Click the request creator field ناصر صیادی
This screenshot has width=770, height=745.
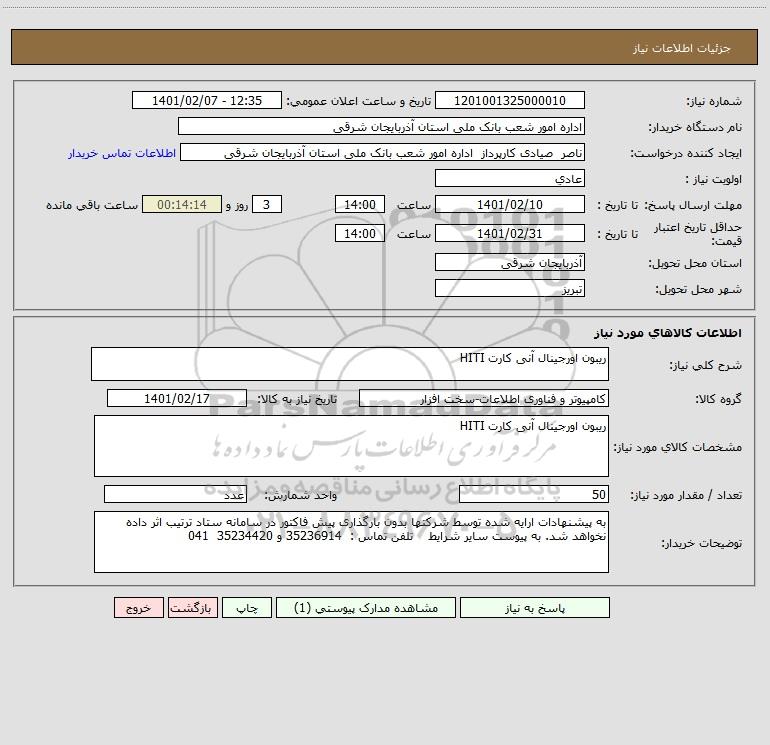tap(383, 153)
